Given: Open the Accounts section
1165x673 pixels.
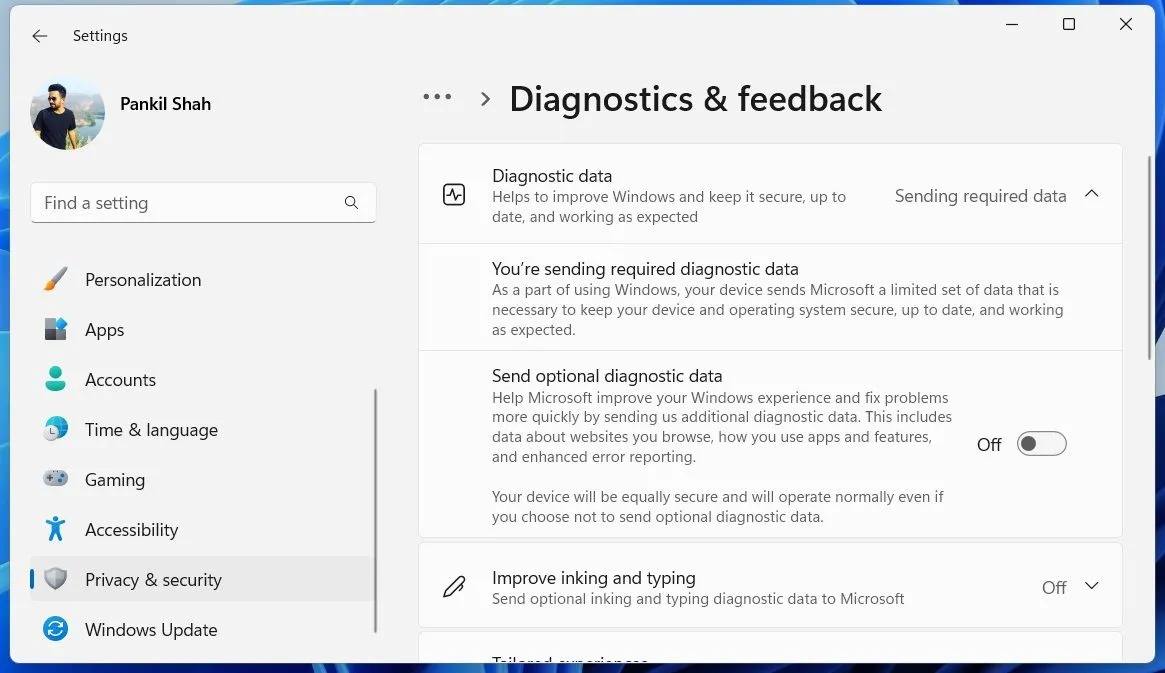Looking at the screenshot, I should (120, 380).
